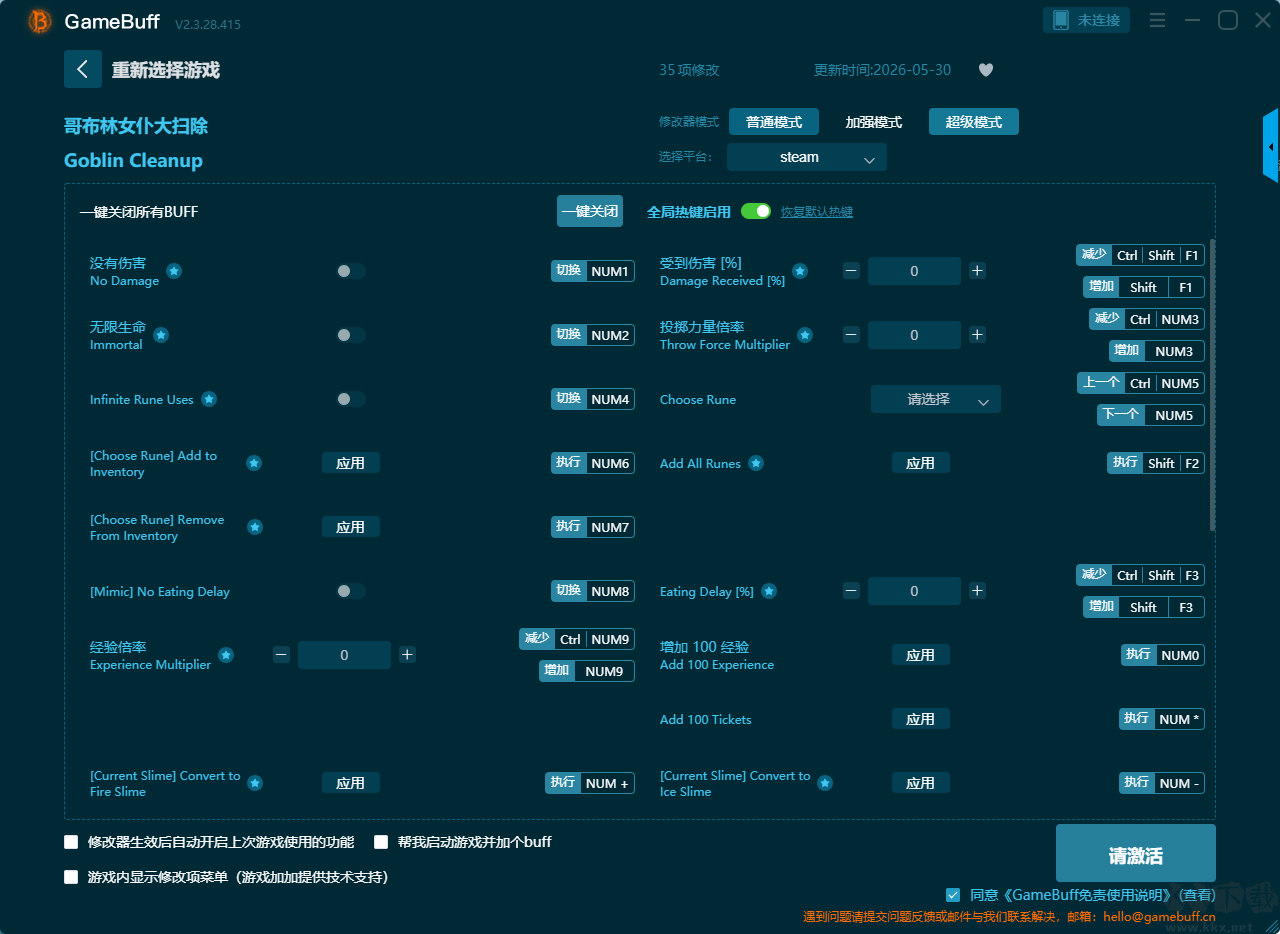Click star next to Remove From Inventory
The image size is (1280, 934).
(x=255, y=527)
